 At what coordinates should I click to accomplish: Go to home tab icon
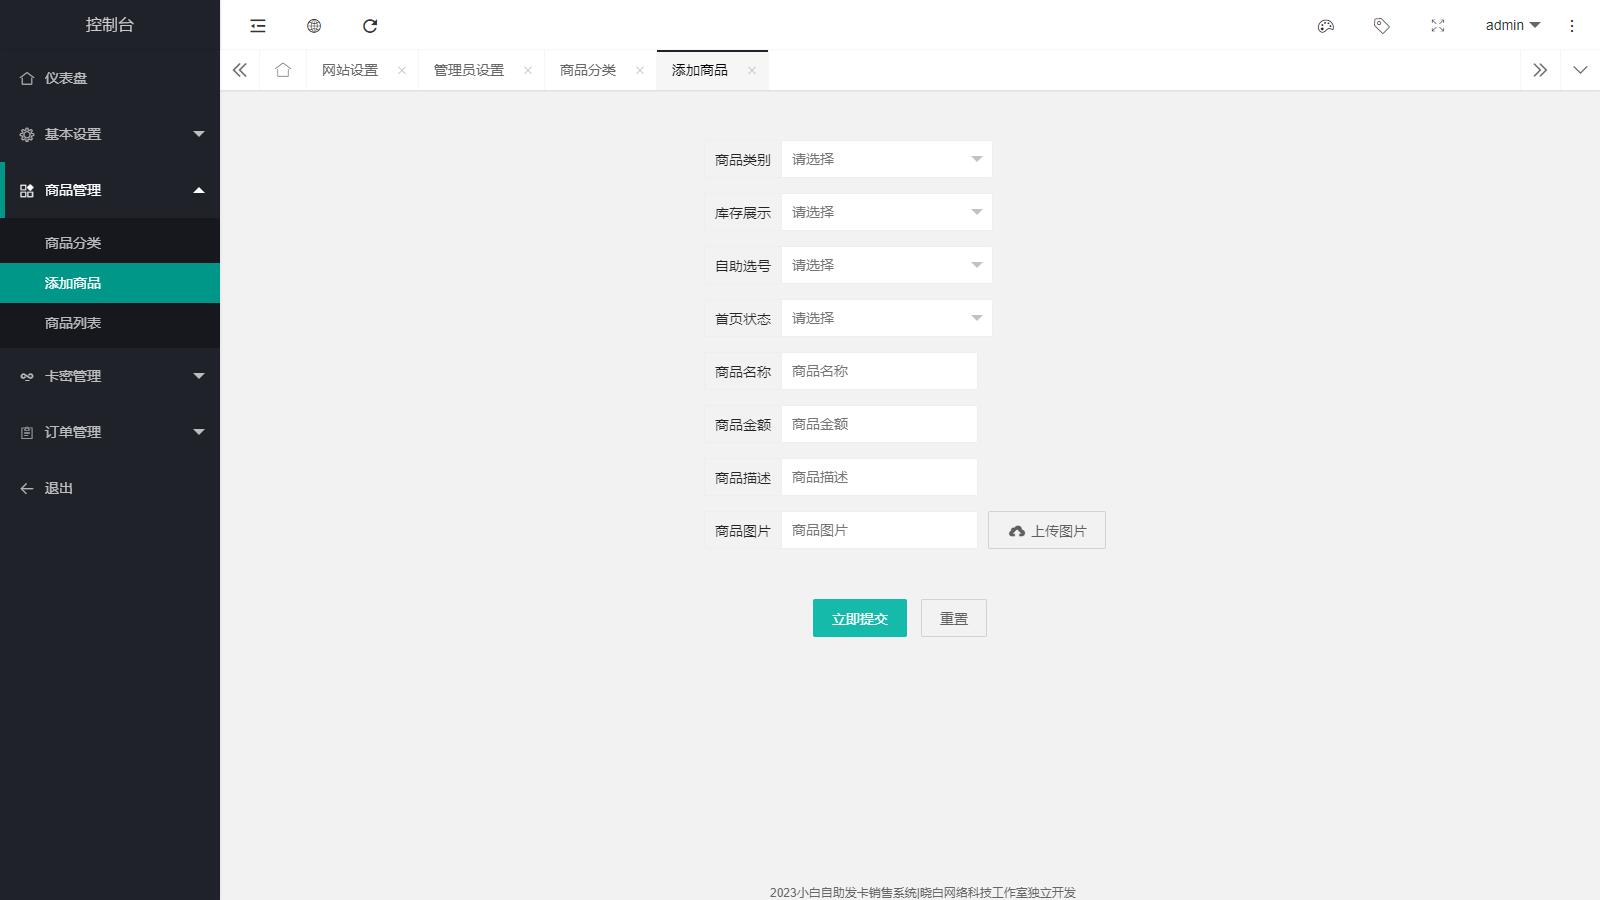click(283, 70)
